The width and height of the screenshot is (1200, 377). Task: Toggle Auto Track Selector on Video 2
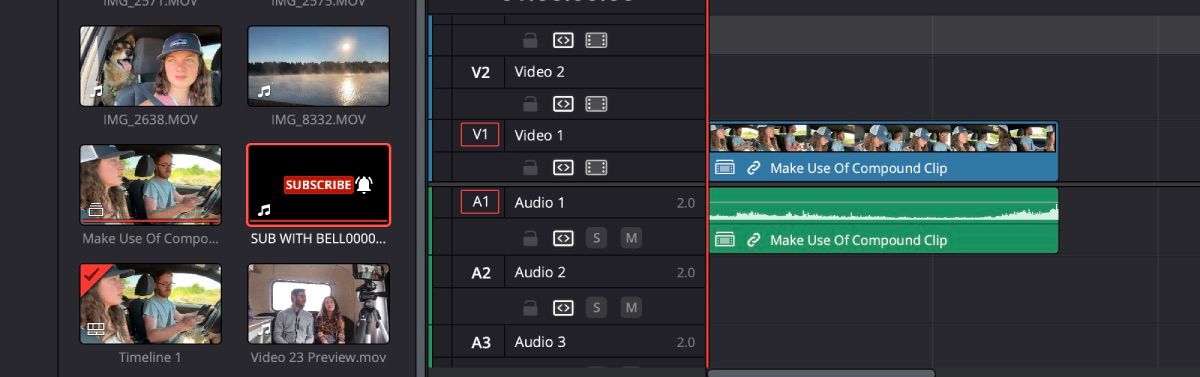click(x=563, y=104)
